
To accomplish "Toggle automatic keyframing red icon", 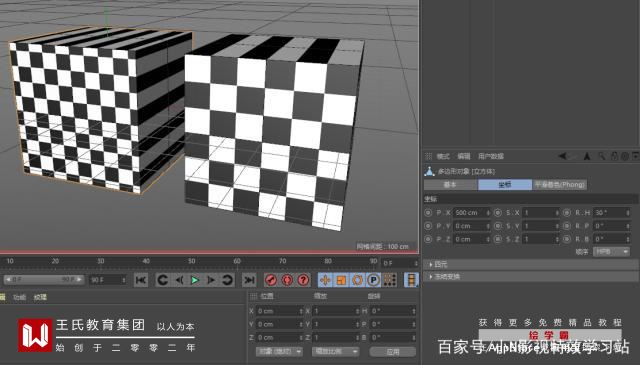I will point(287,280).
